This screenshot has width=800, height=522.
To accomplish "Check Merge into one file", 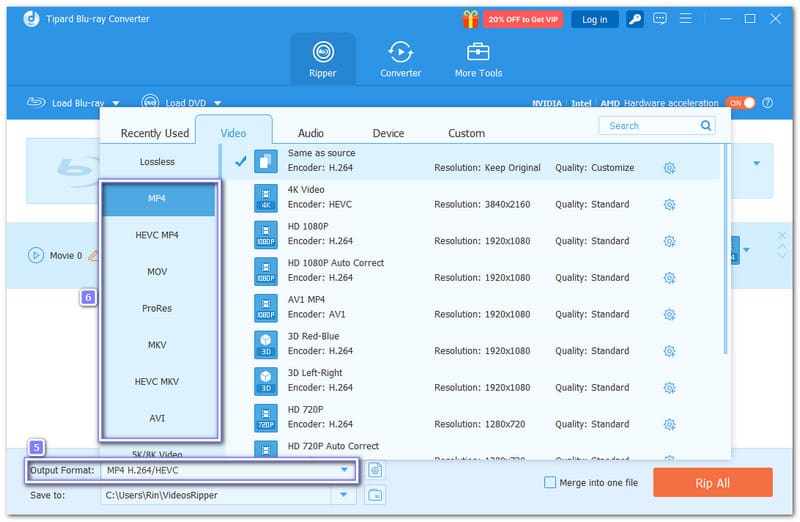I will point(549,482).
